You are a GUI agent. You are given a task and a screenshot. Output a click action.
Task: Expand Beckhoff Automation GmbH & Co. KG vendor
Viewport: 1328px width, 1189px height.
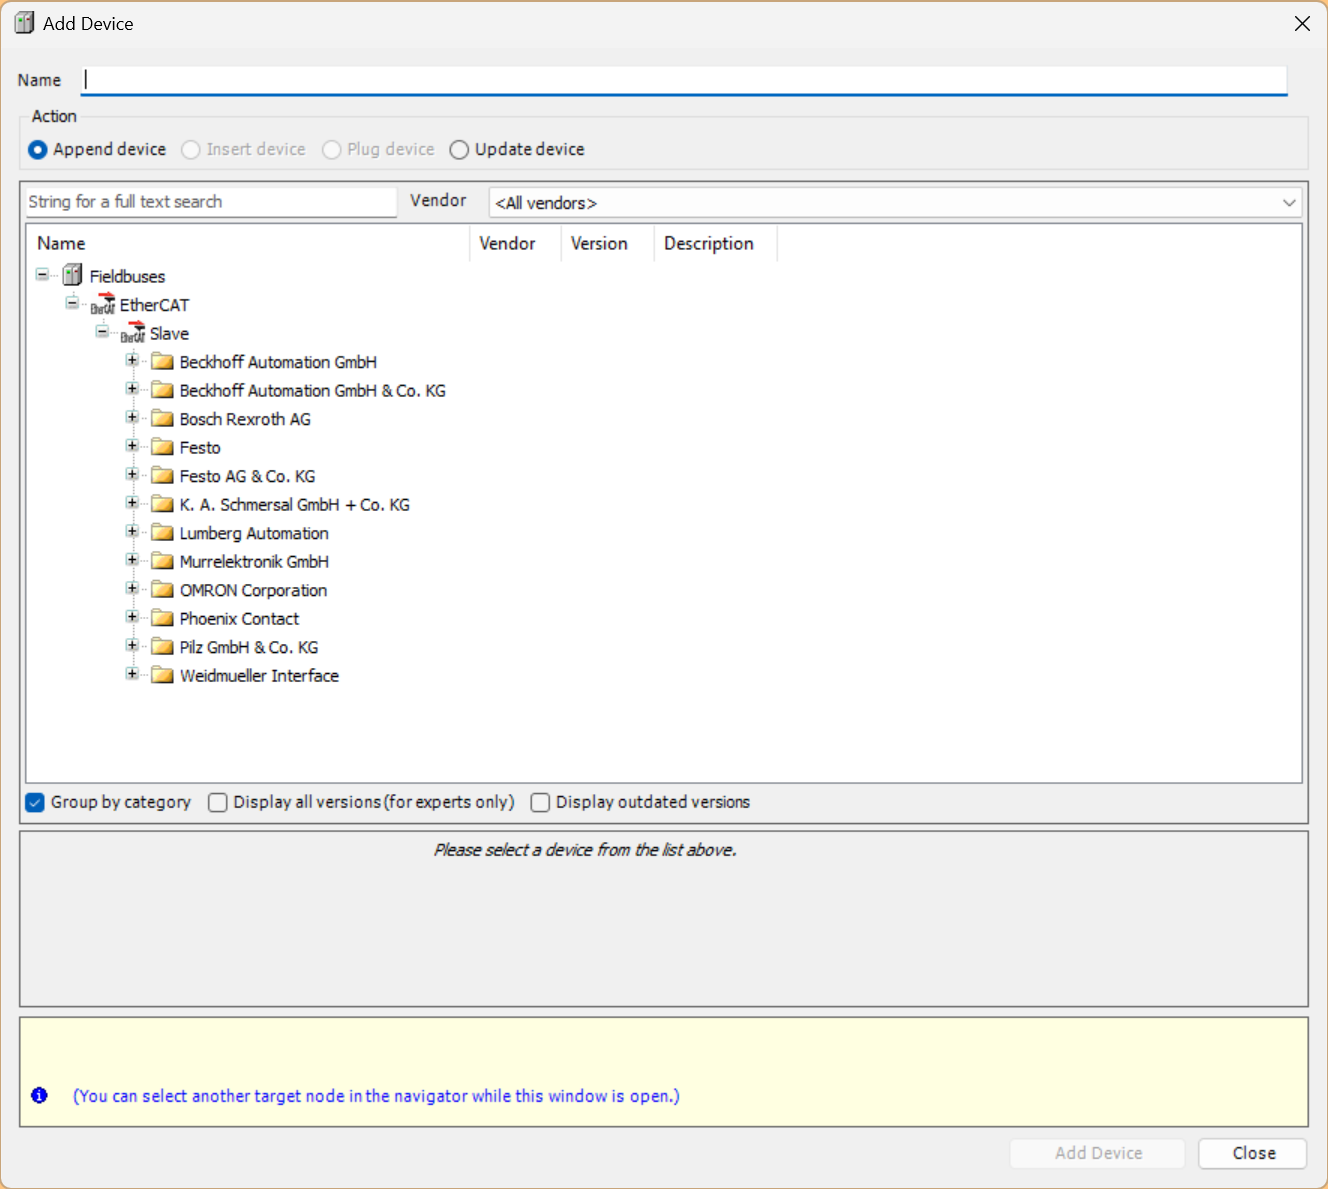pos(132,388)
